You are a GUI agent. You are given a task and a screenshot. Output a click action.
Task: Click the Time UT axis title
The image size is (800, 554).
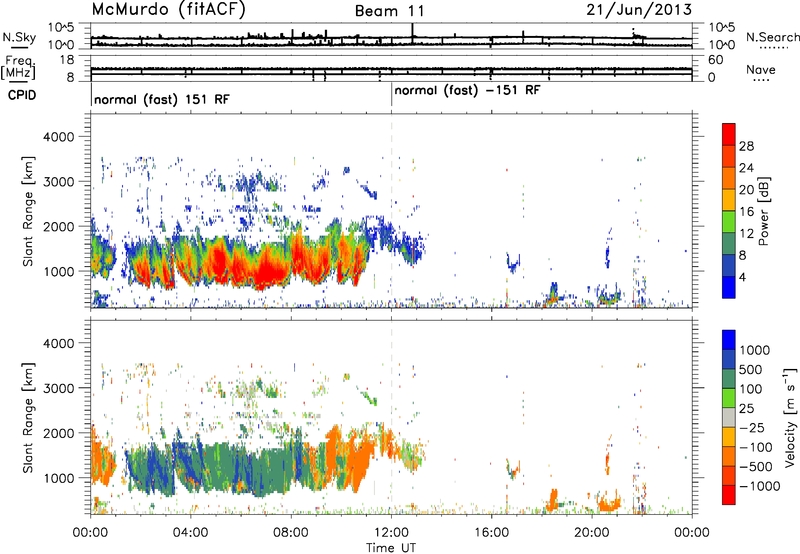[x=391, y=548]
